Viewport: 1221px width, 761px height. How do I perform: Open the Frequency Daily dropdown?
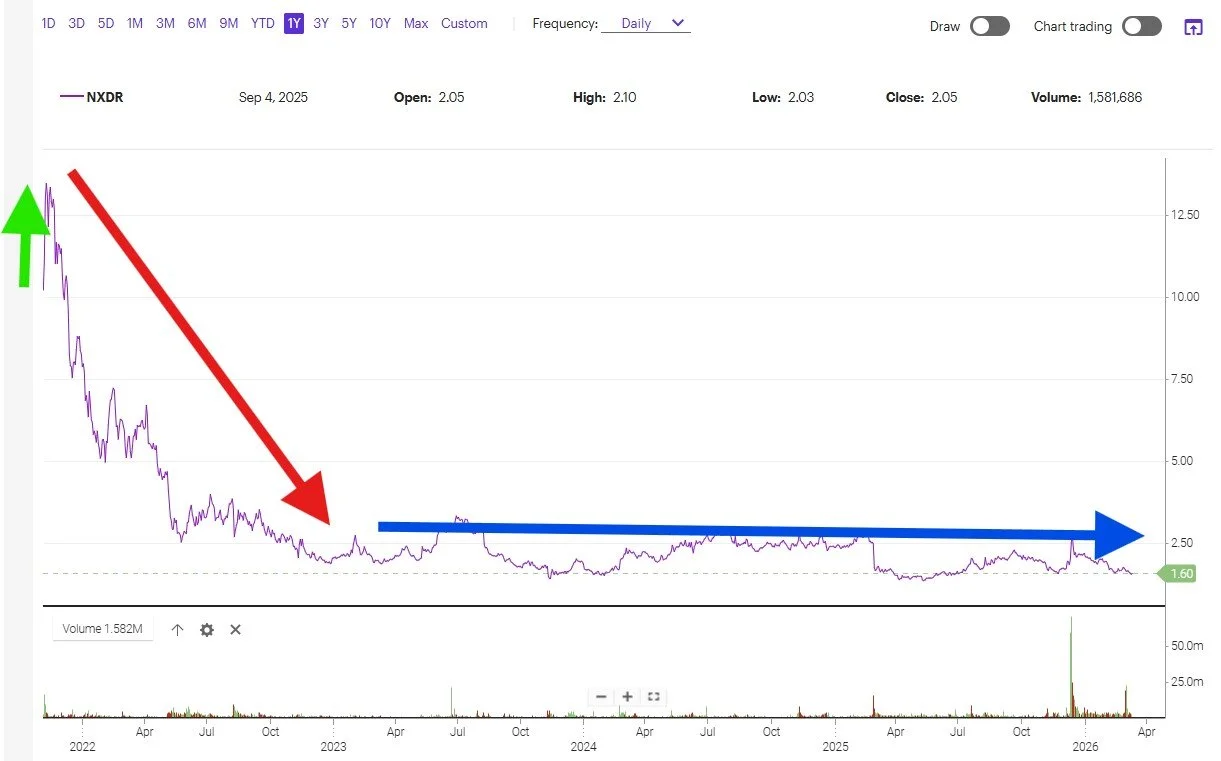click(x=636, y=23)
